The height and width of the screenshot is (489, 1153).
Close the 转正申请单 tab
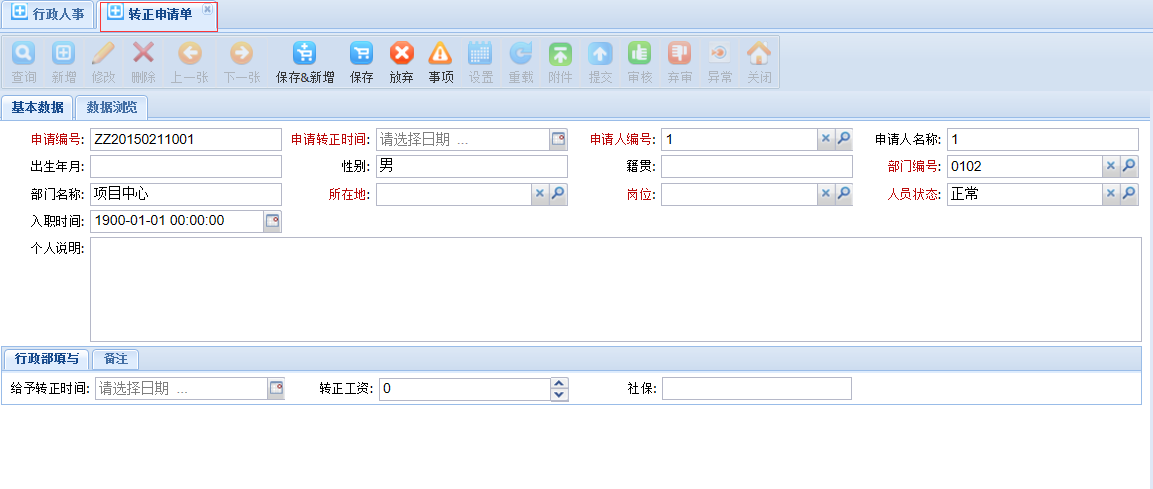[x=207, y=9]
